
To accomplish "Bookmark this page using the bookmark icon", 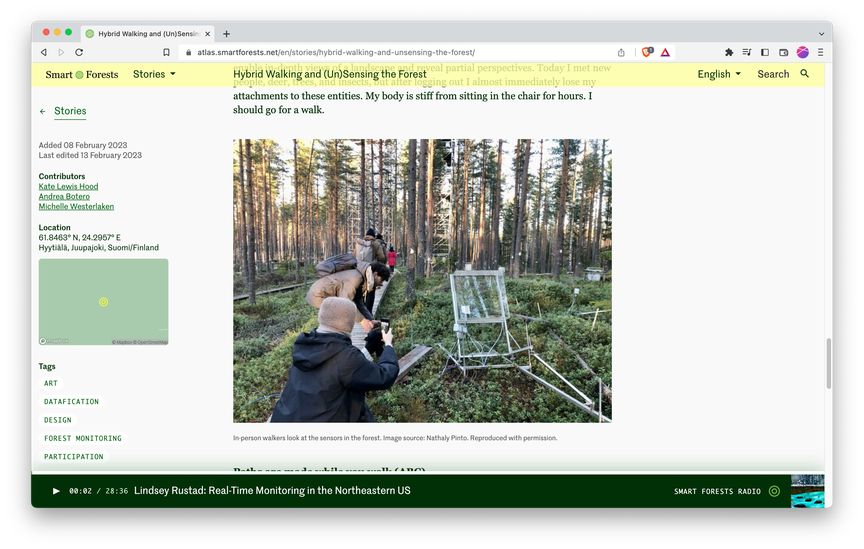I will [166, 52].
